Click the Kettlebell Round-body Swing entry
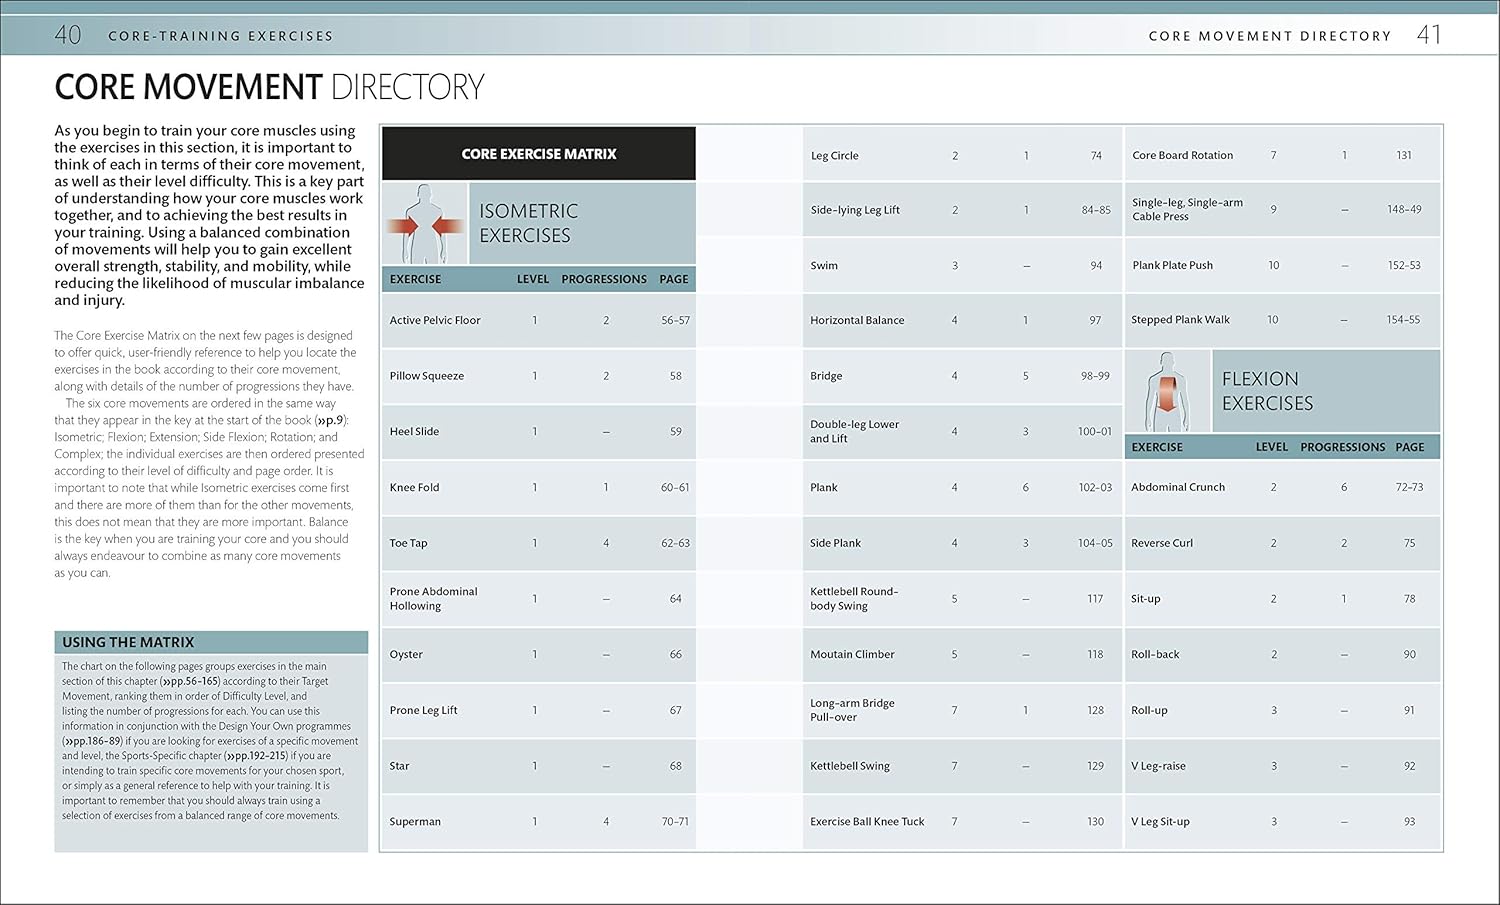Viewport: 1500px width, 905px height. (854, 598)
